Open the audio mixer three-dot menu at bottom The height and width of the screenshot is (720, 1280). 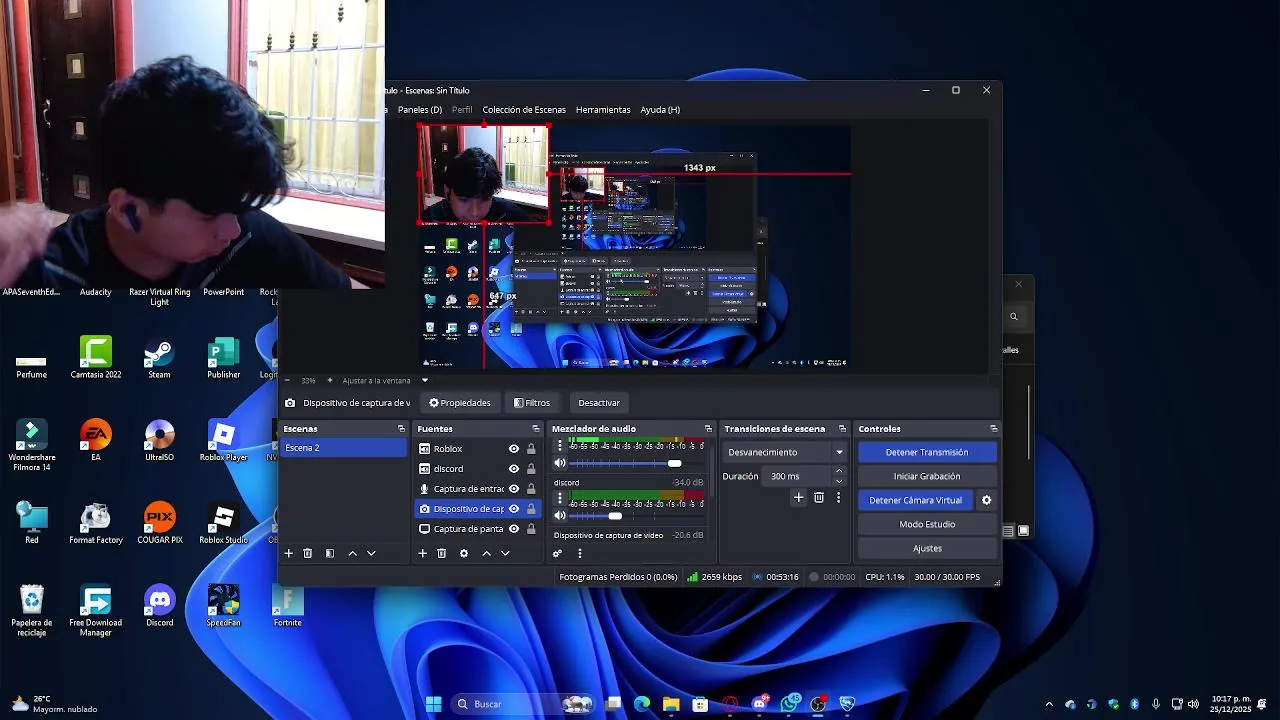[x=579, y=553]
